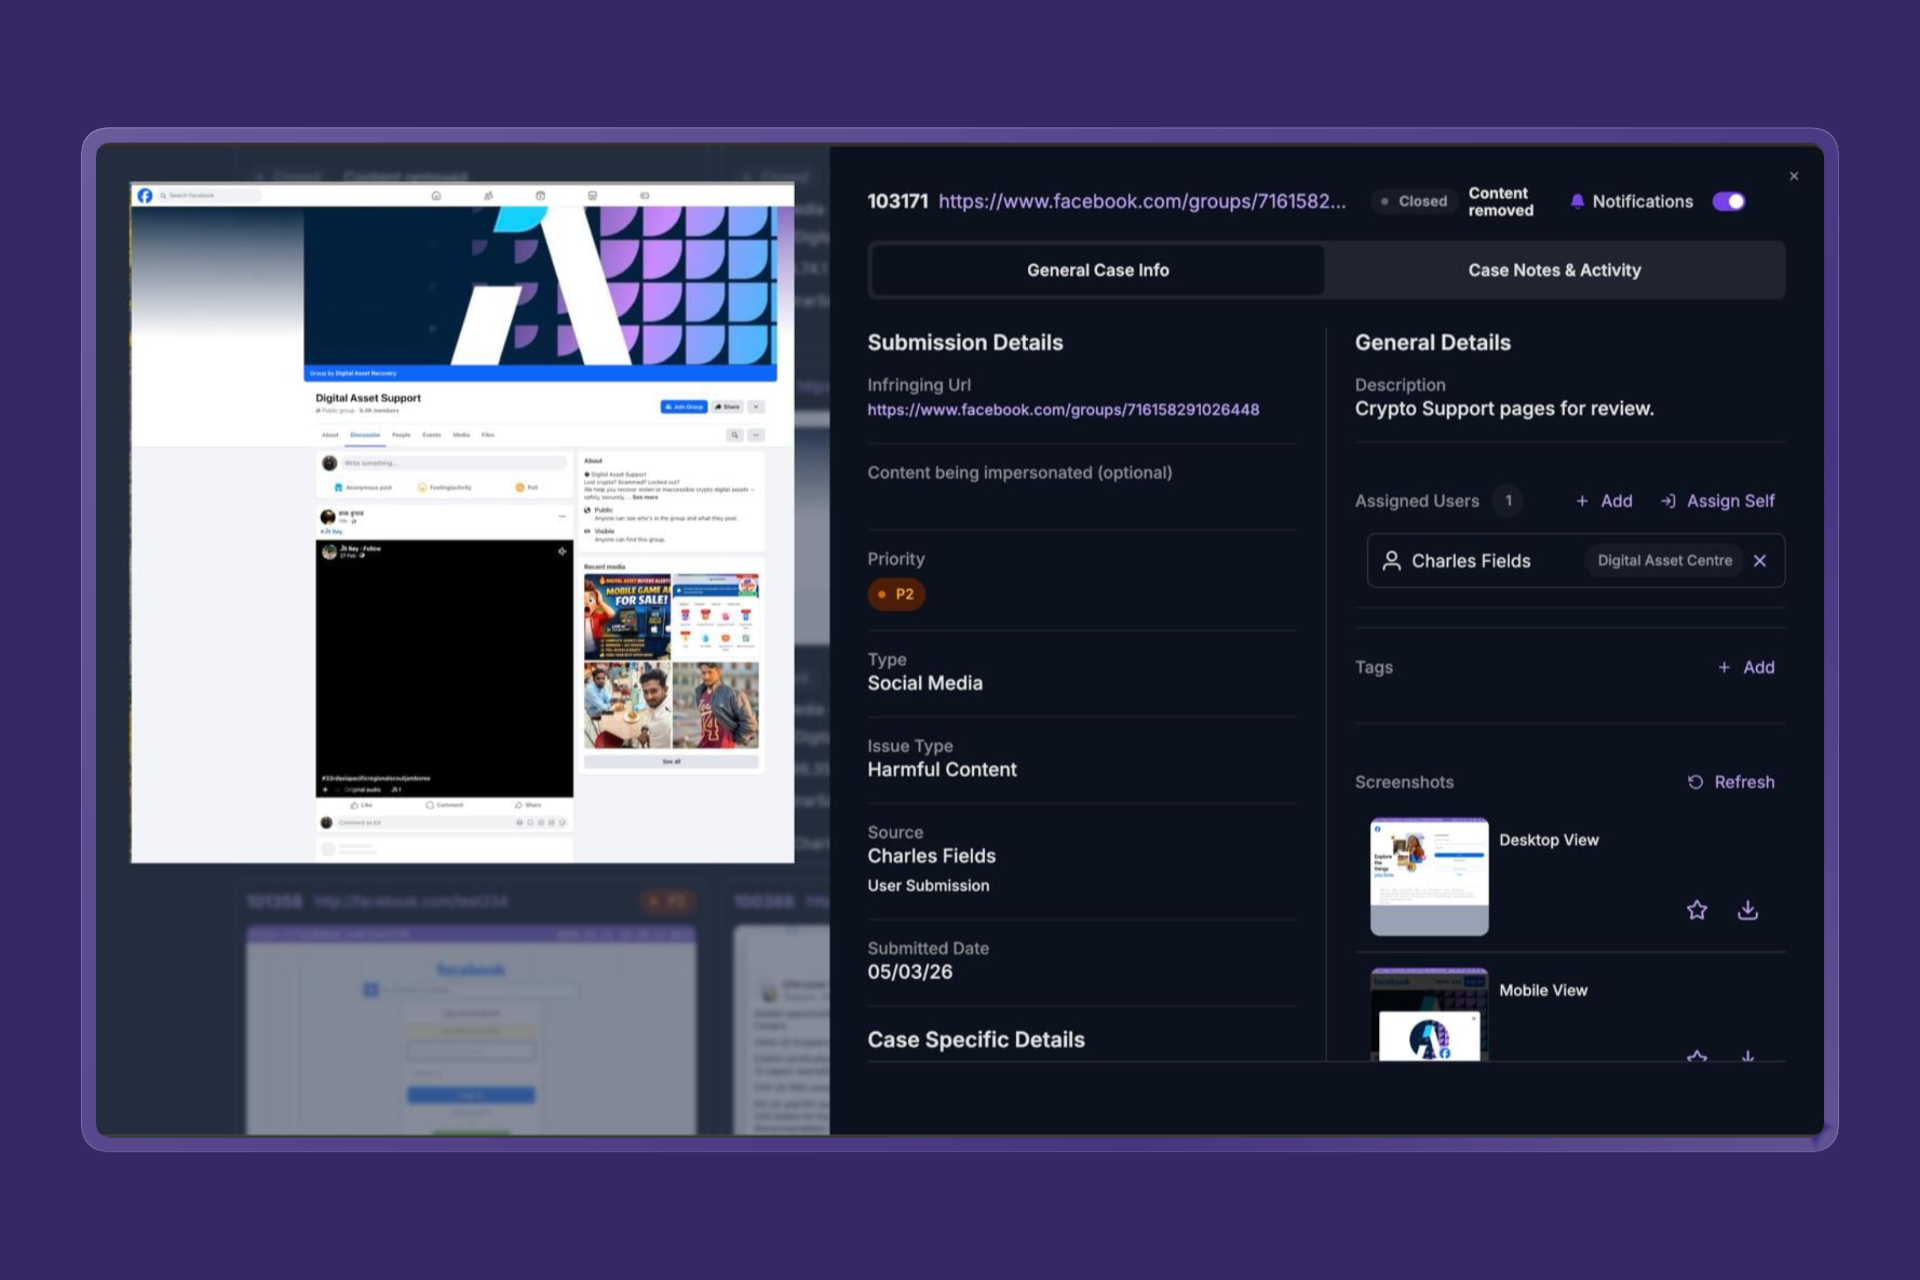The image size is (1920, 1280).
Task: Click the user icon beside Charles Fields
Action: click(1391, 561)
